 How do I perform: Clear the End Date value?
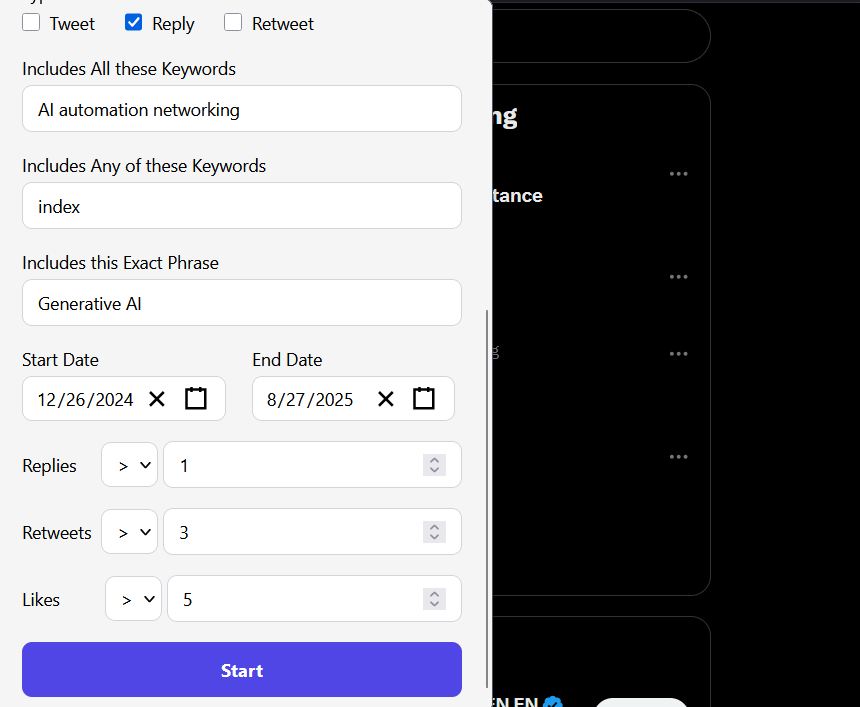(x=386, y=398)
